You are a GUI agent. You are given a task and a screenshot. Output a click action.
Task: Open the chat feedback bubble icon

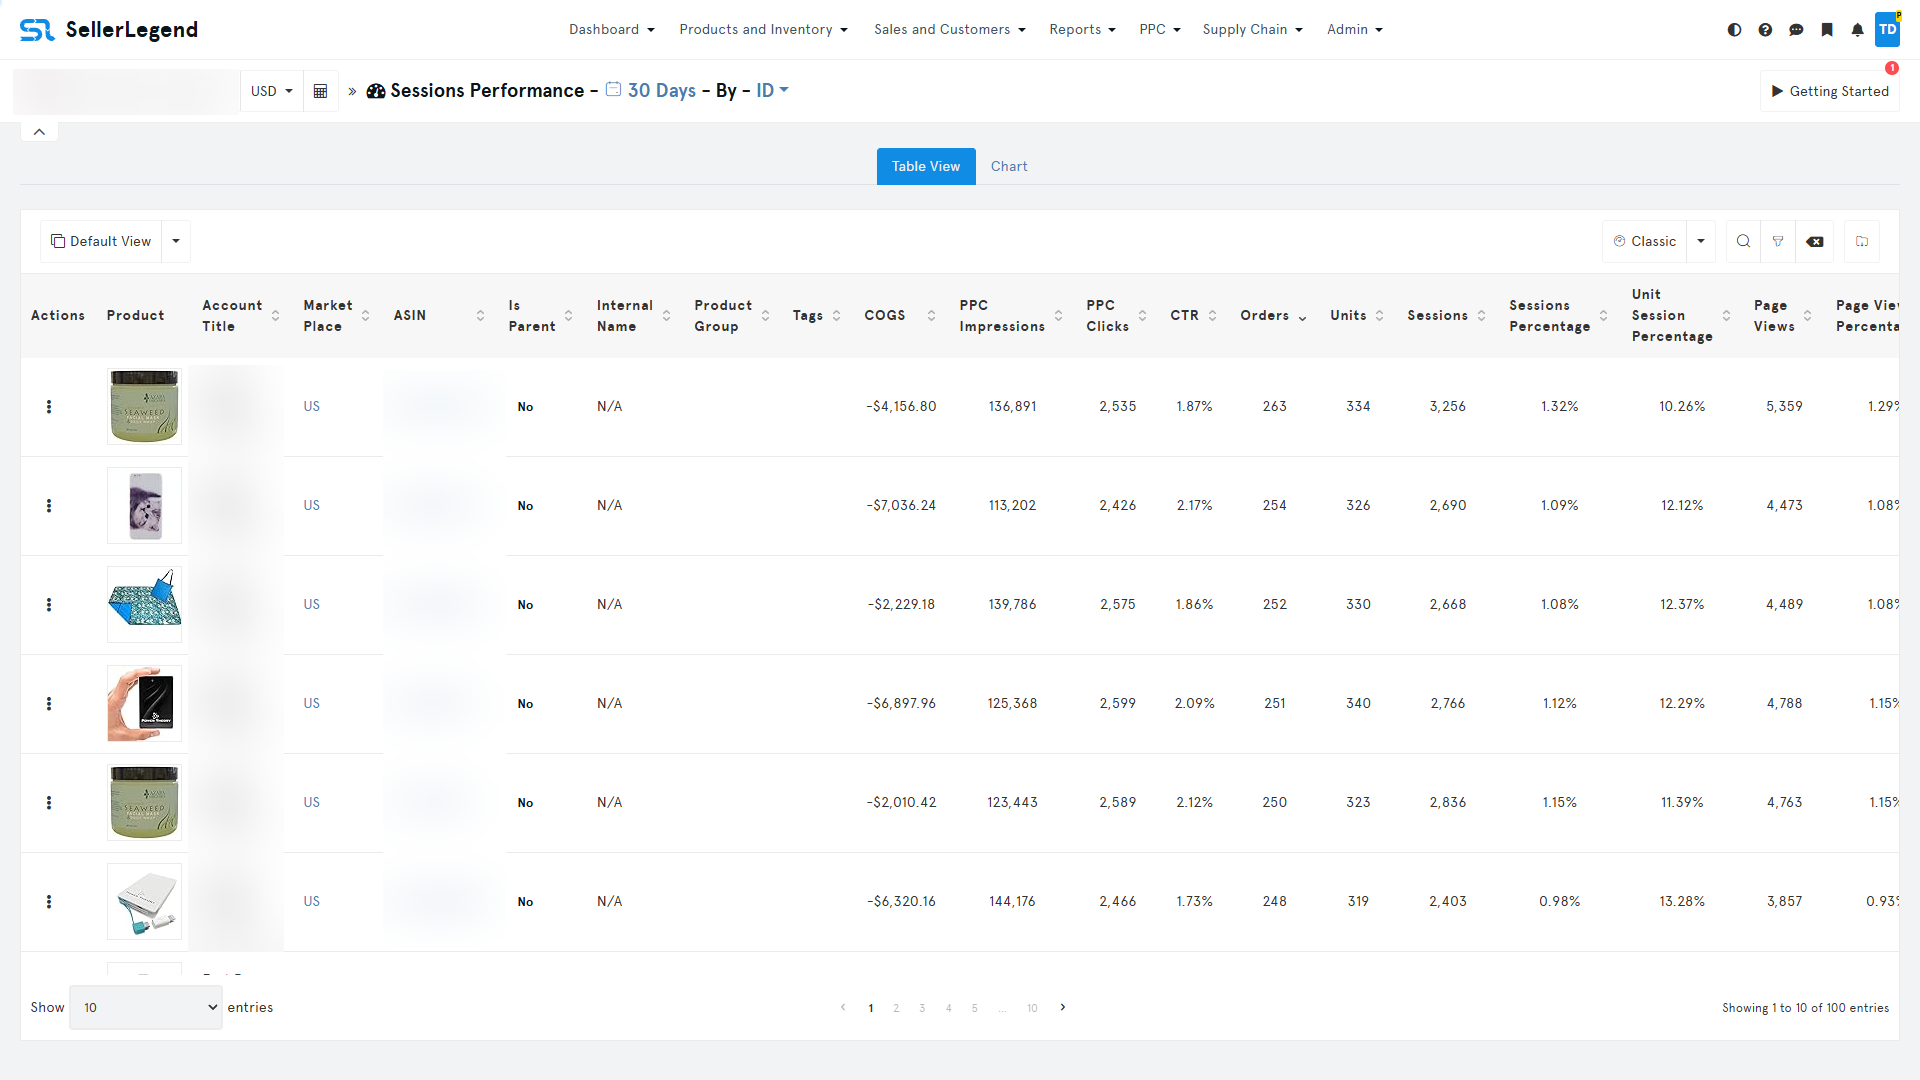coord(1797,29)
